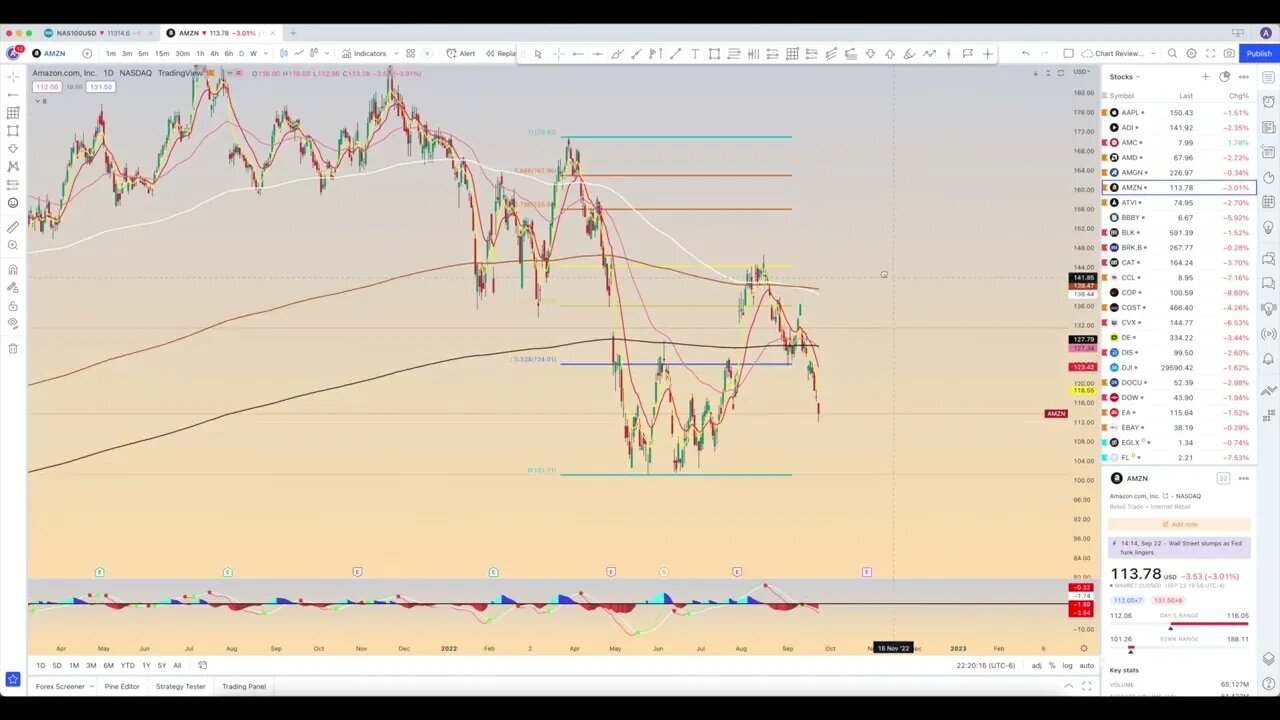The height and width of the screenshot is (720, 1280).
Task: Expand the chart type dropdown arrow
Action: click(328, 53)
